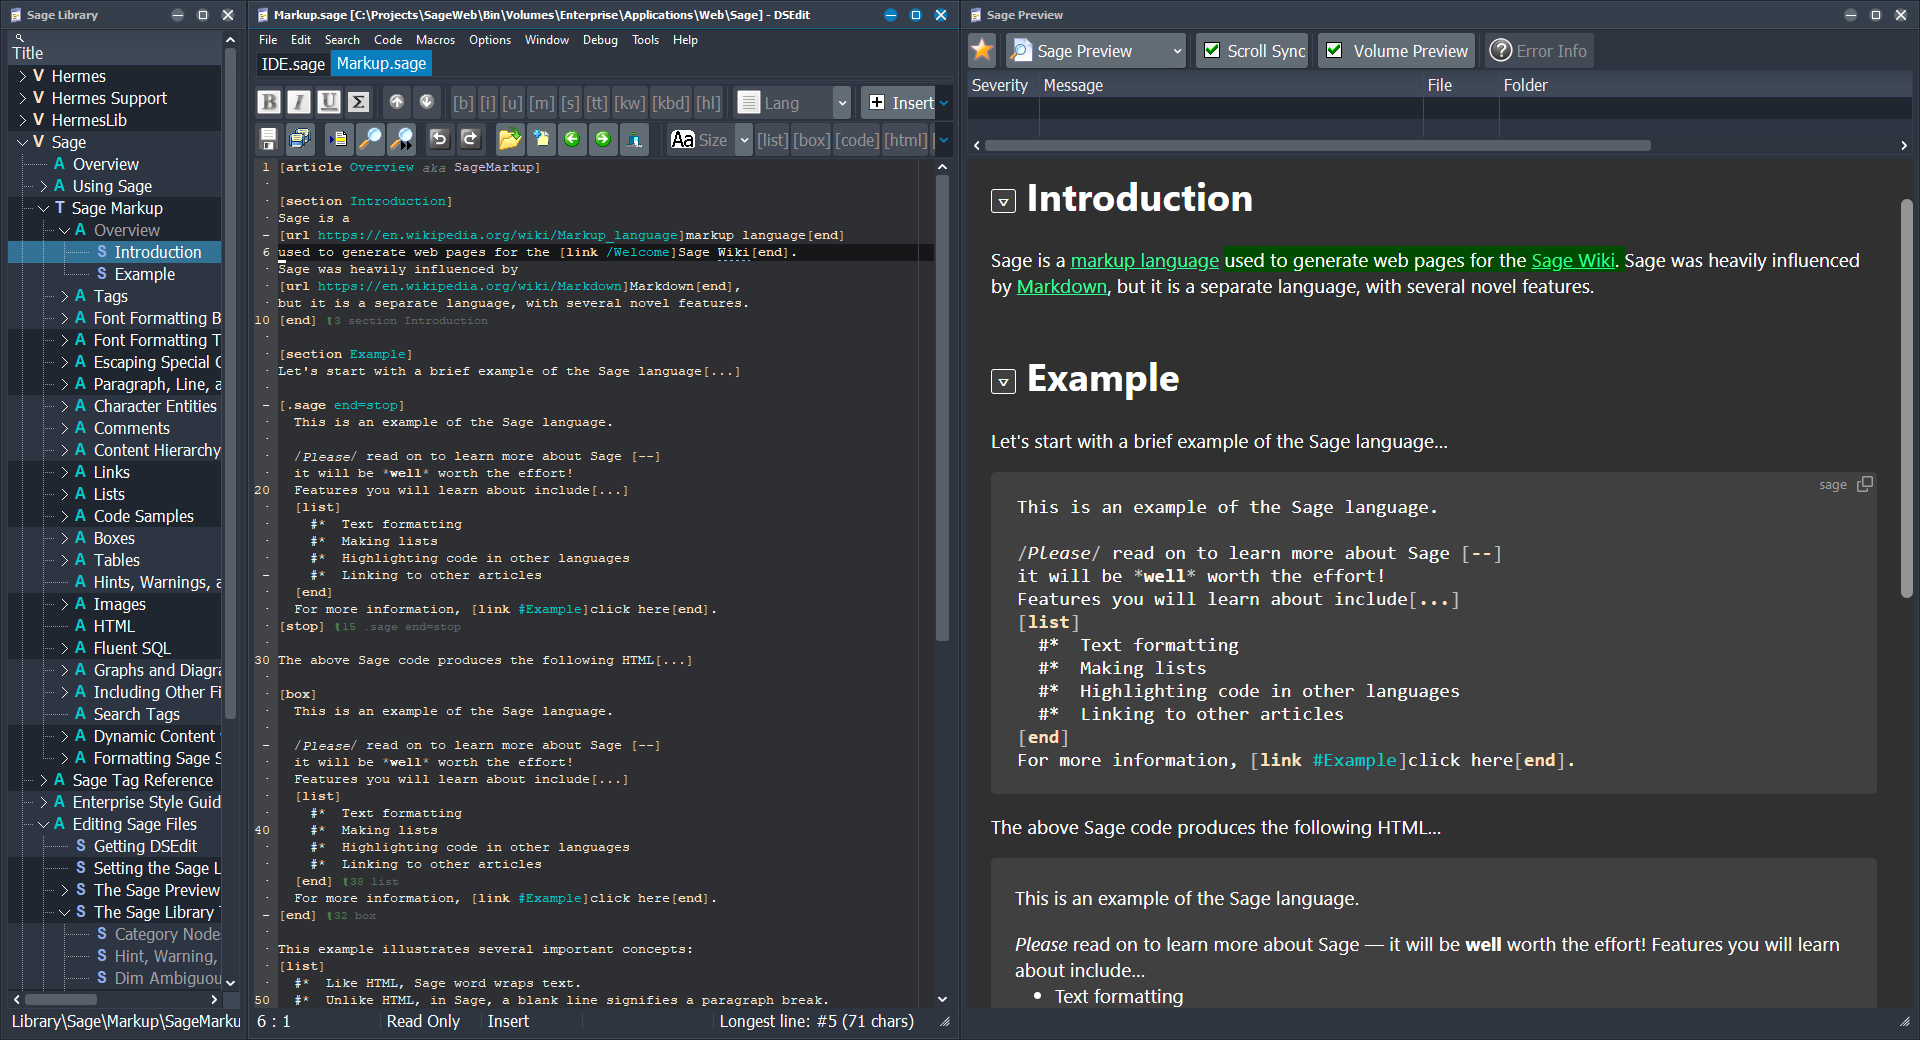
Task: Follow the 'Sage Wiki' link in preview
Action: point(1572,261)
